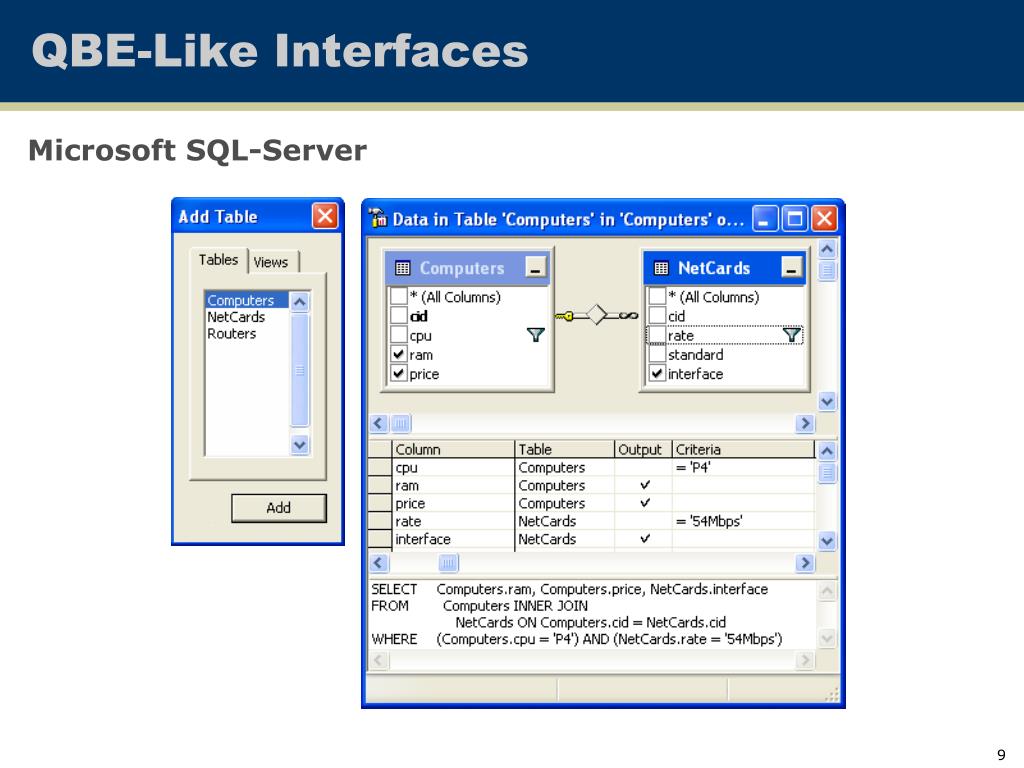Minimize the Computers table box
This screenshot has width=1024, height=768.
[536, 267]
